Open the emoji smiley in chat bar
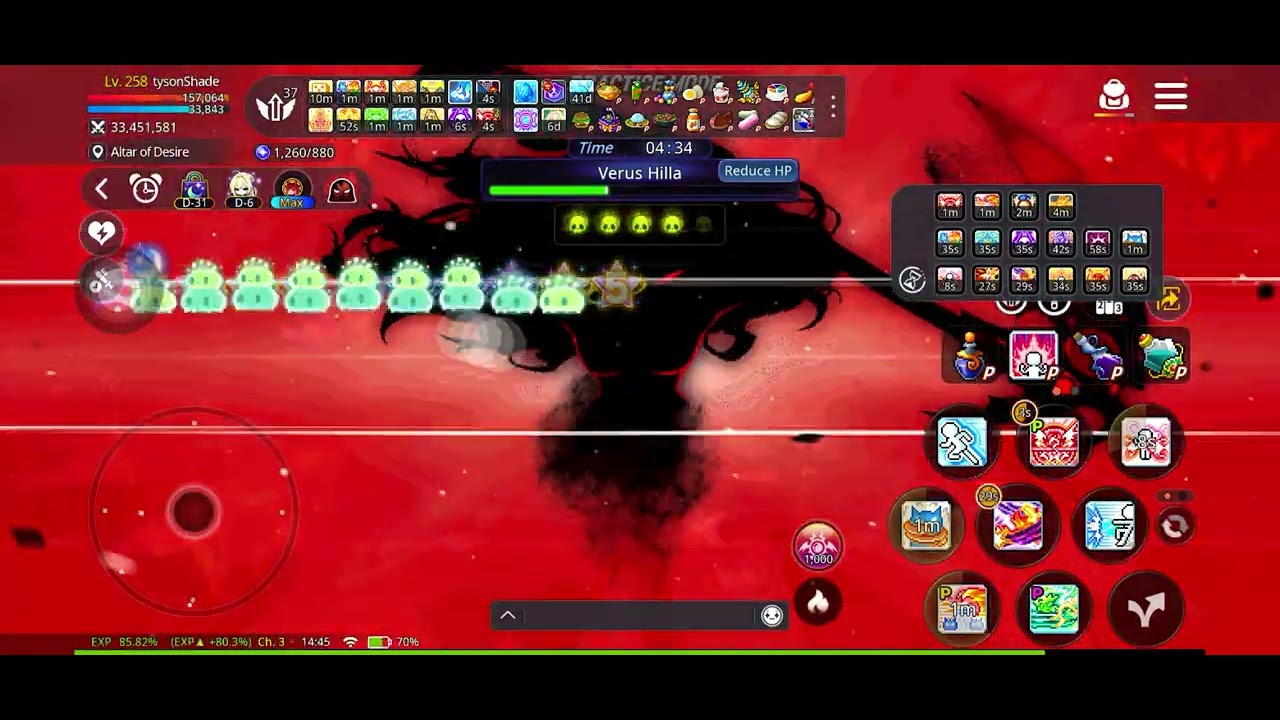 [x=771, y=616]
